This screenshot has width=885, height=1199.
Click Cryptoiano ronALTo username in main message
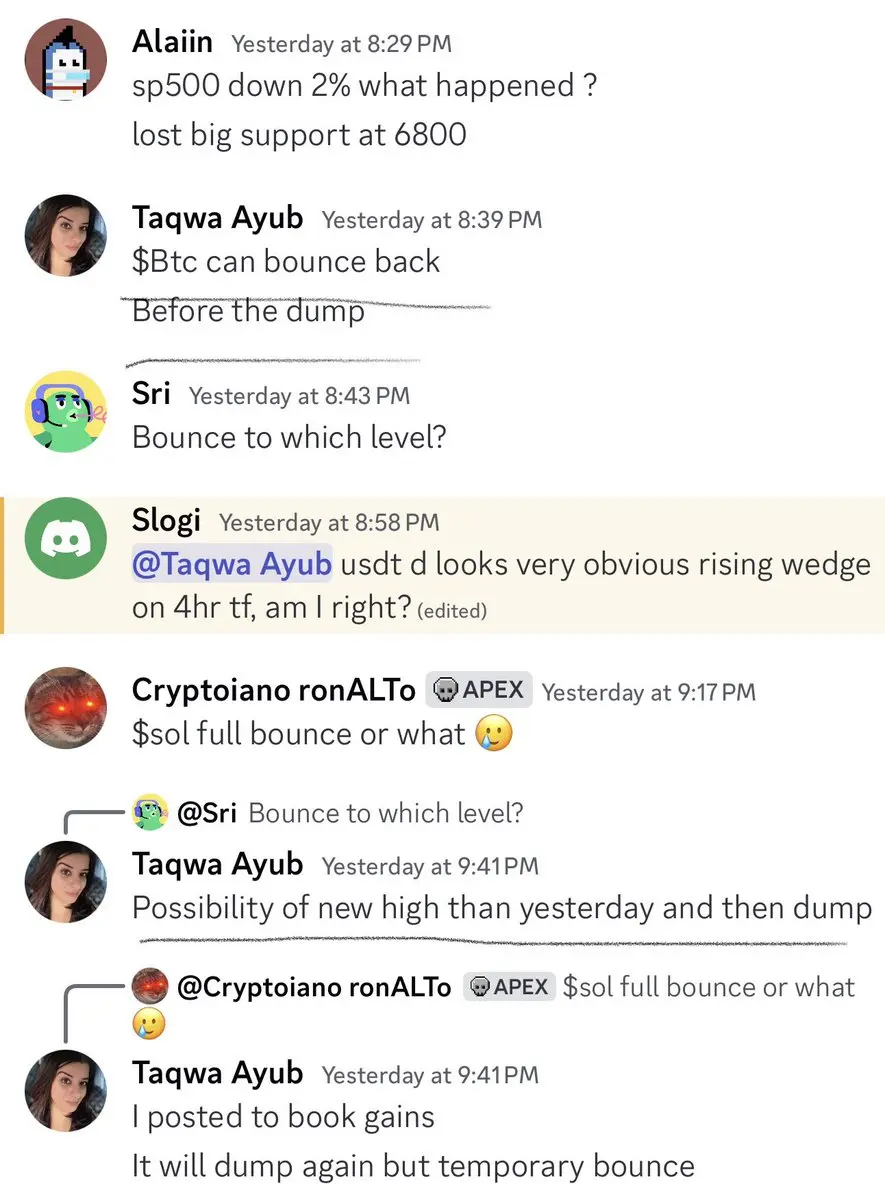click(273, 690)
